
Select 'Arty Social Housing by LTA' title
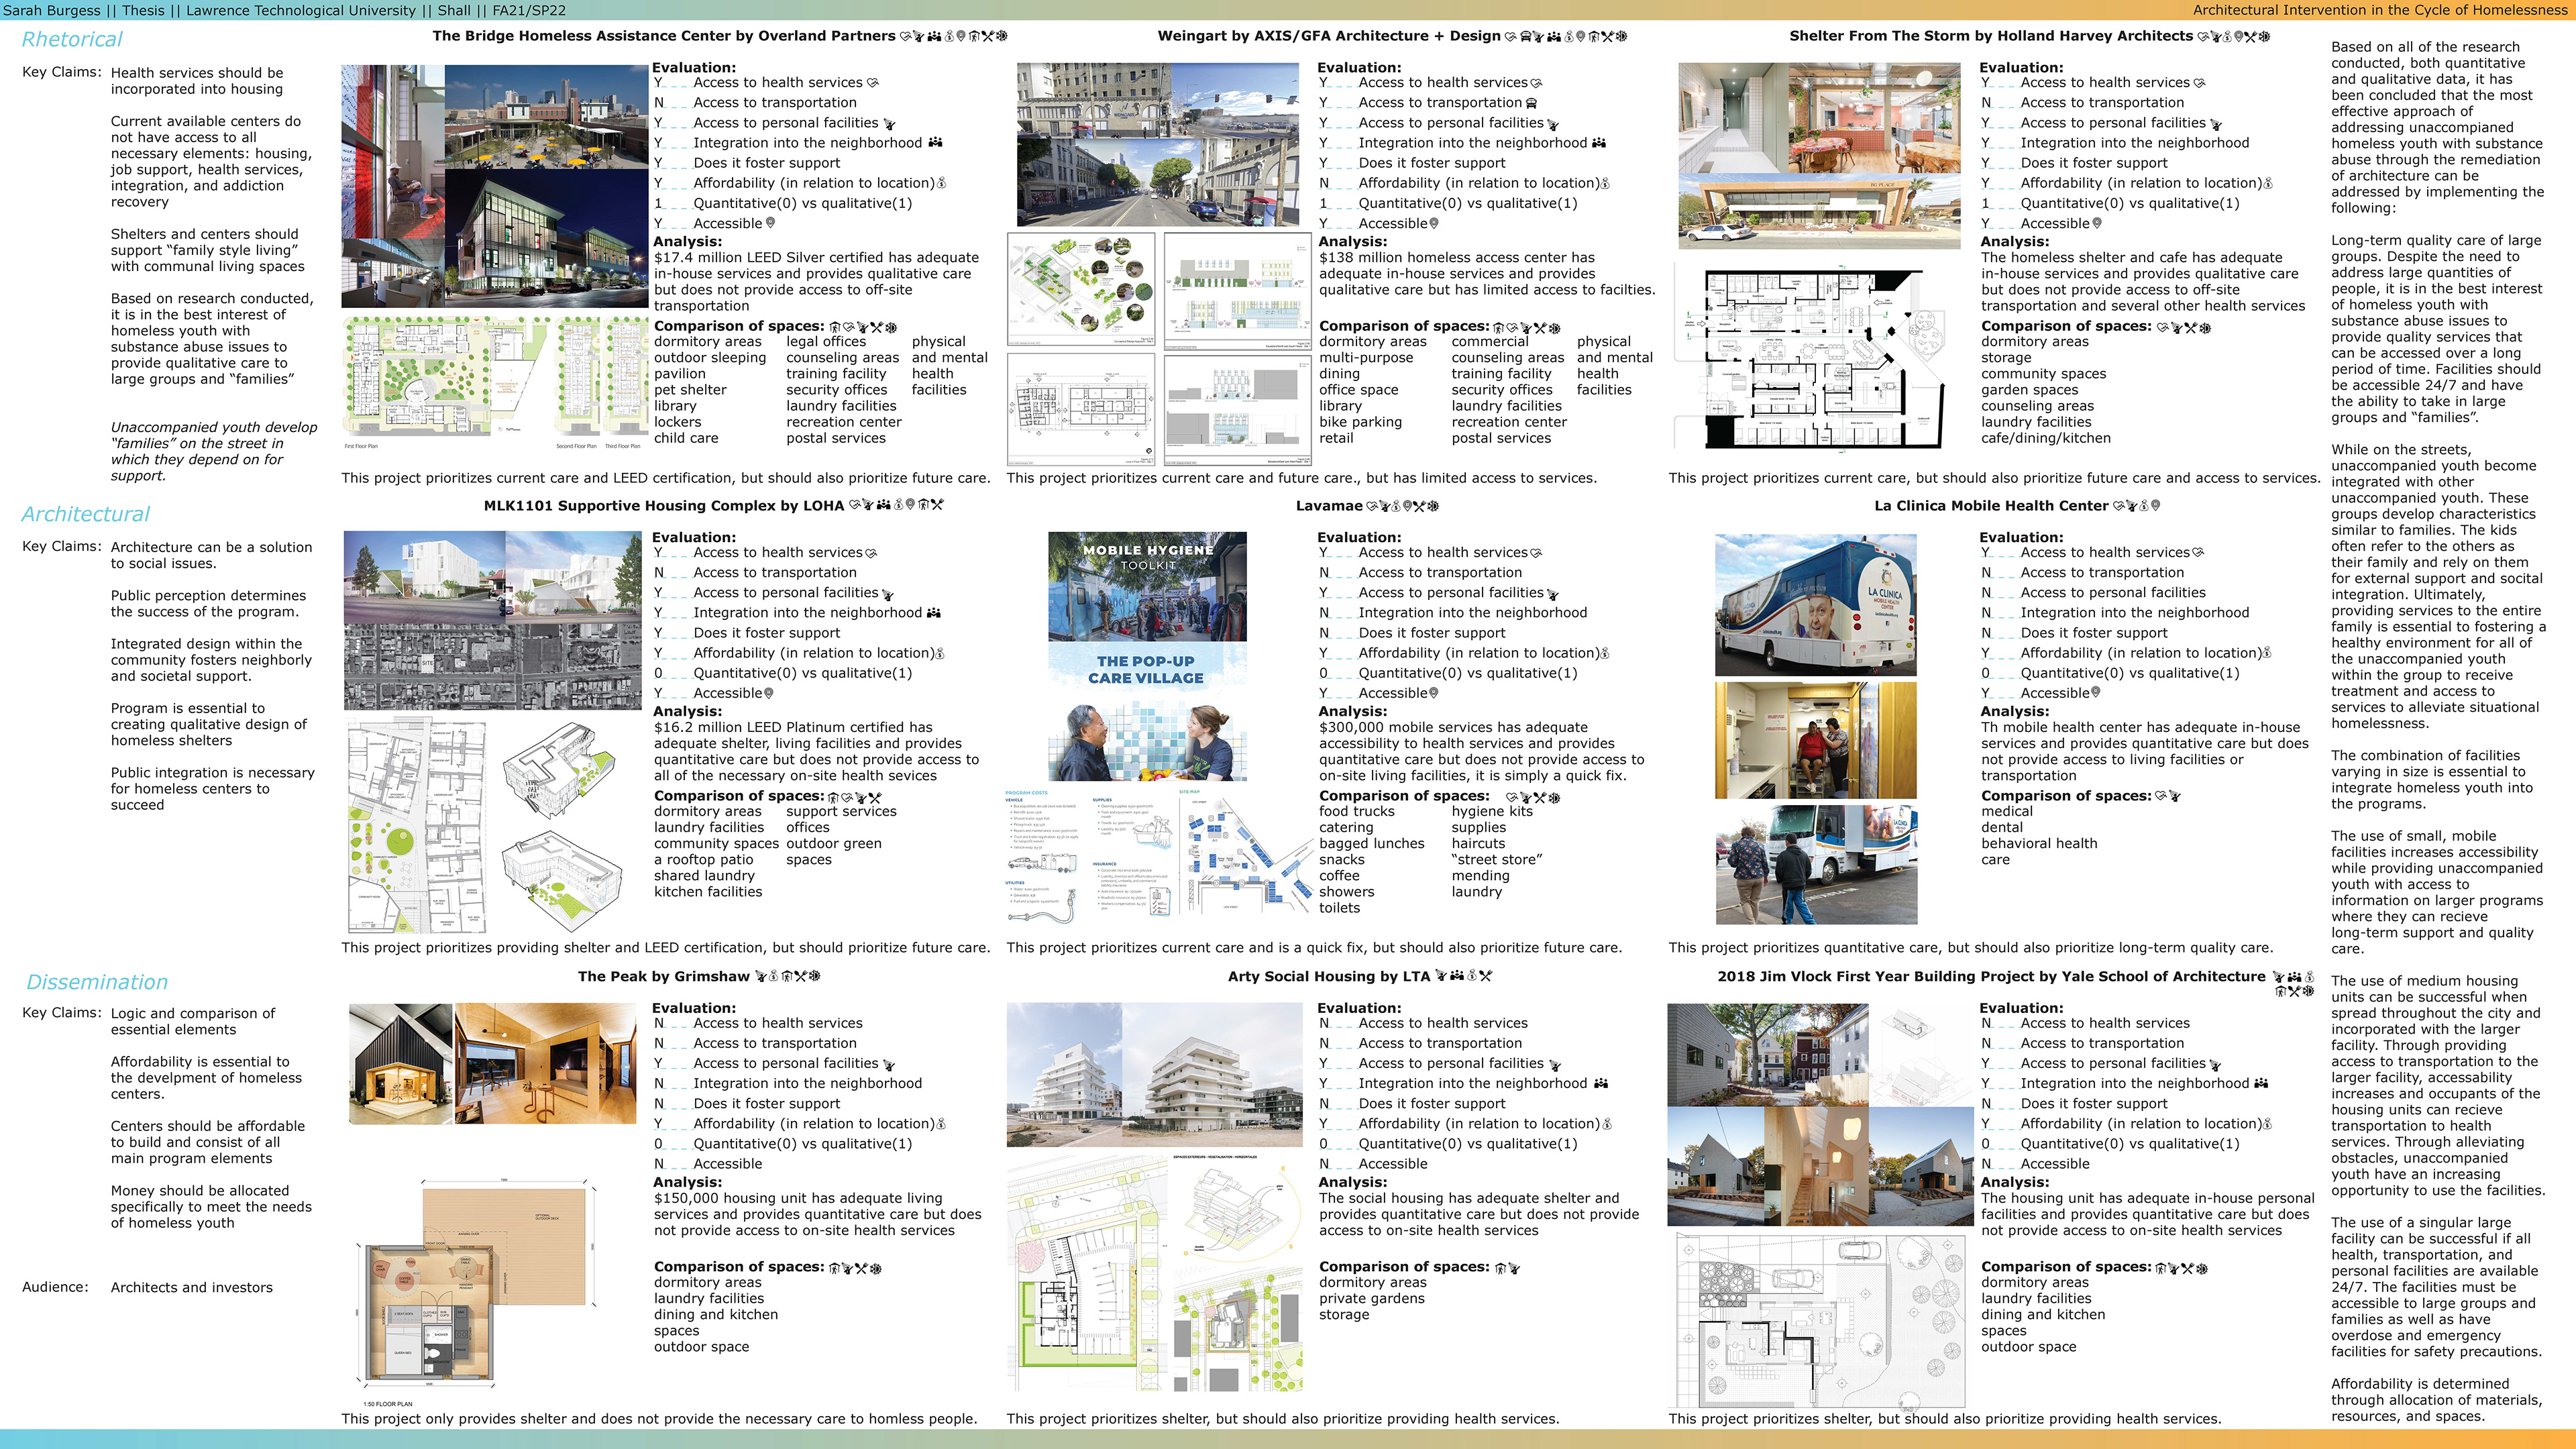pyautogui.click(x=1329, y=977)
